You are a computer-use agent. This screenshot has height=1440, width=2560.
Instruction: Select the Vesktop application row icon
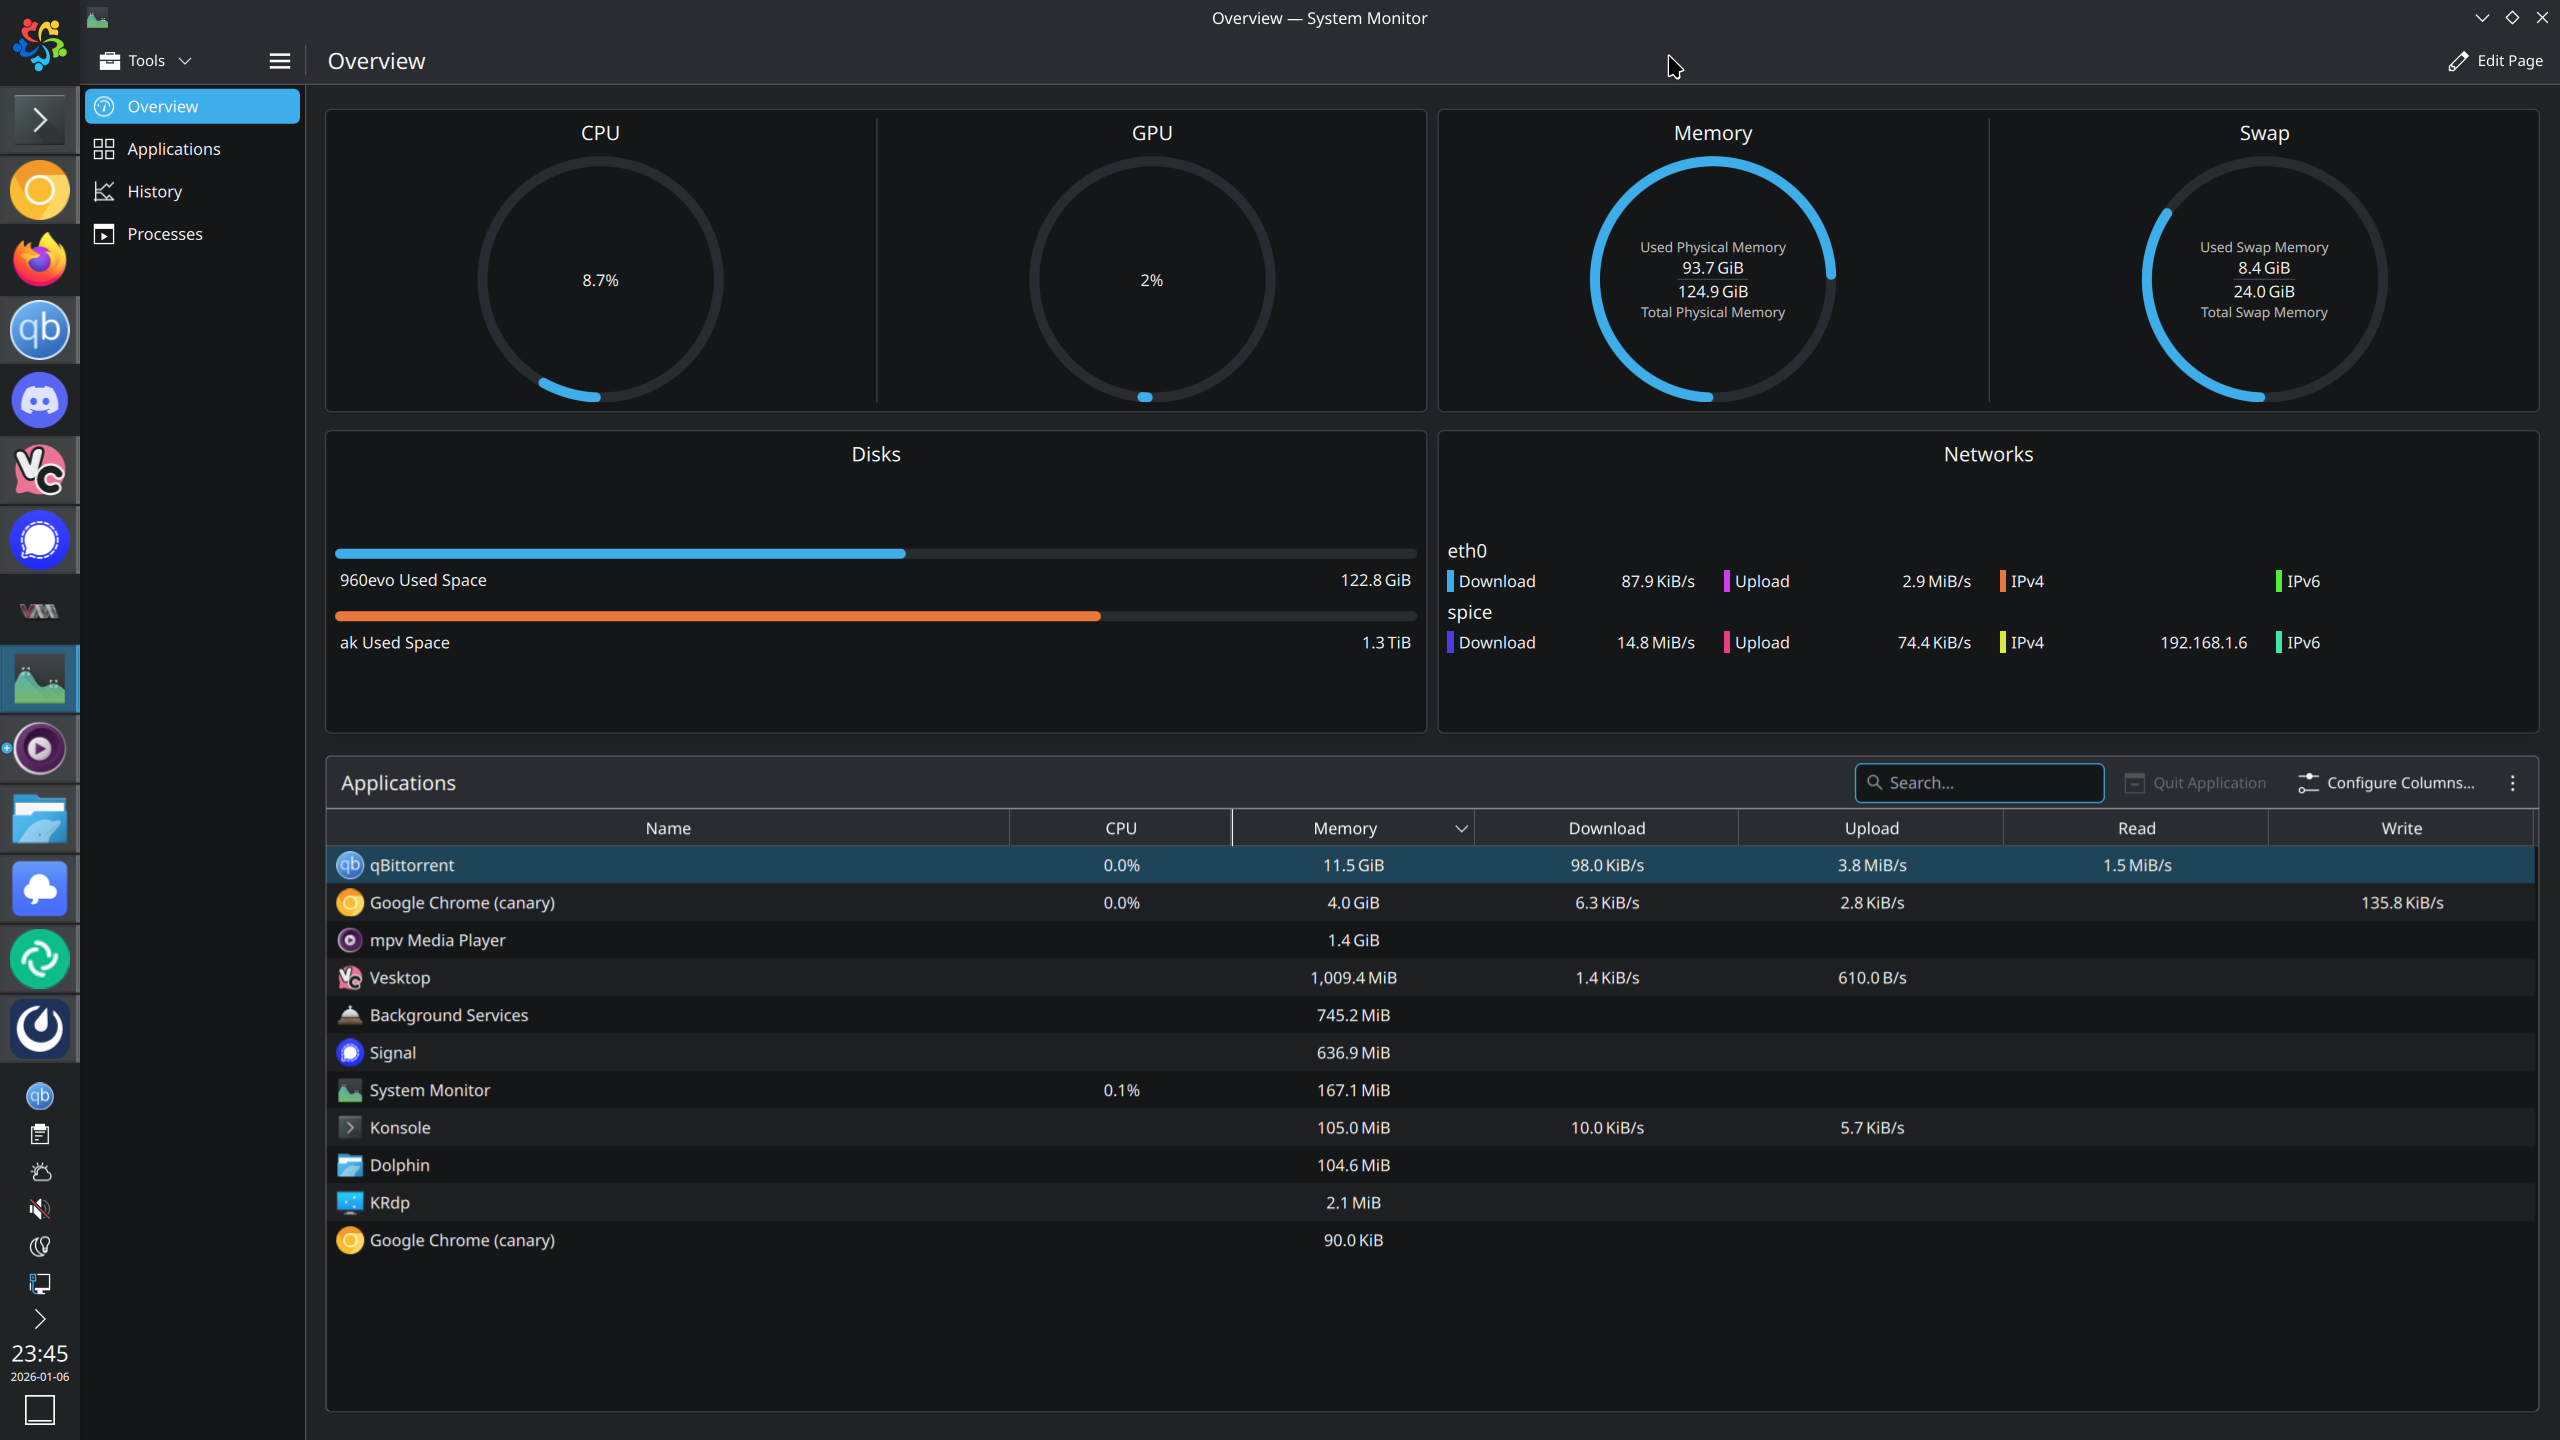(350, 978)
